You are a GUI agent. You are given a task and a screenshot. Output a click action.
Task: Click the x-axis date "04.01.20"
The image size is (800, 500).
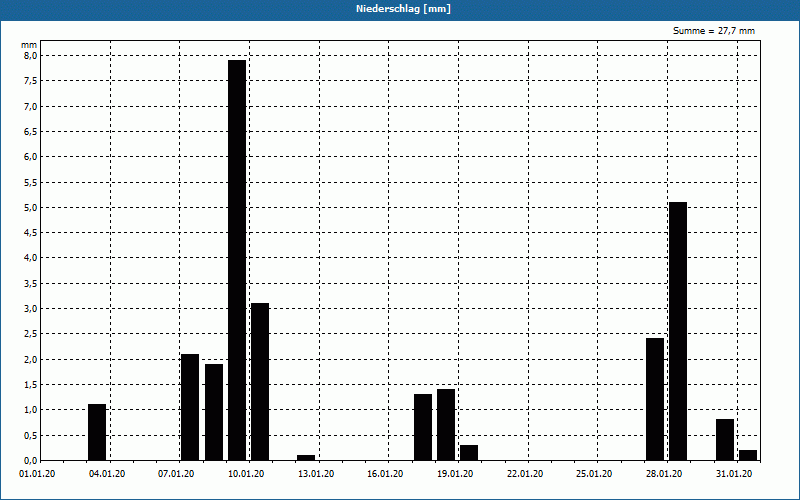tap(107, 474)
